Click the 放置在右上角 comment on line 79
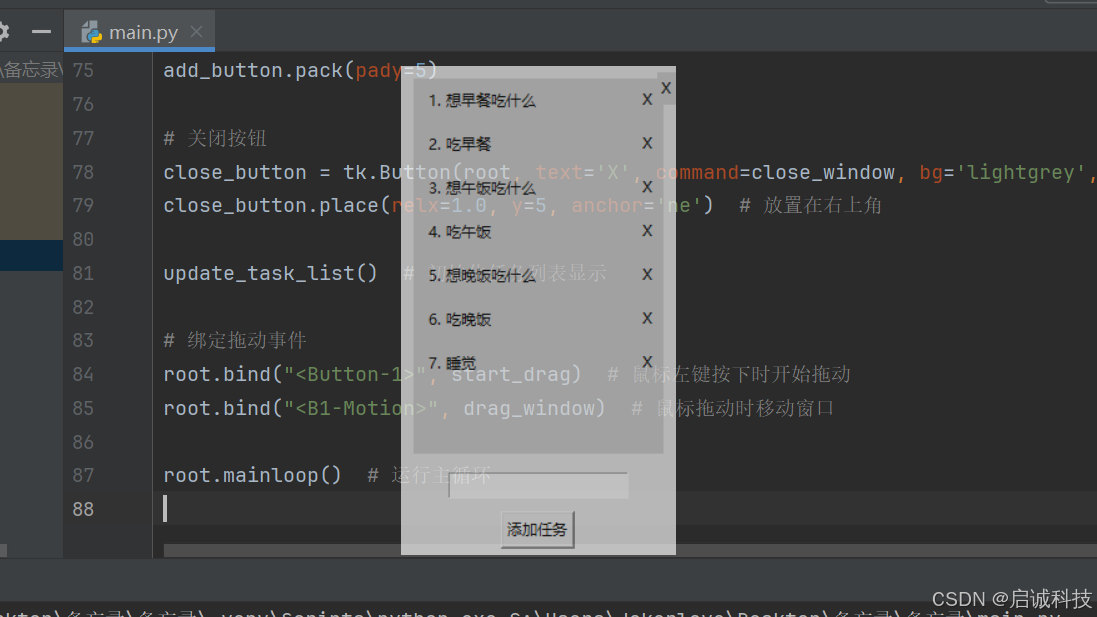This screenshot has height=617, width=1097. [811, 206]
